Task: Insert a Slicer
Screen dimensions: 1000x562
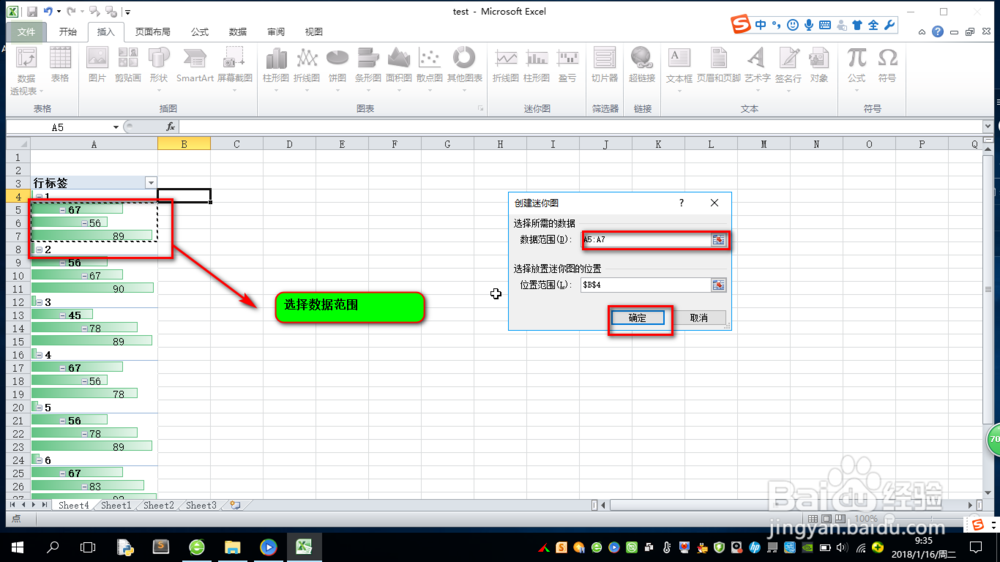Action: tap(605, 65)
